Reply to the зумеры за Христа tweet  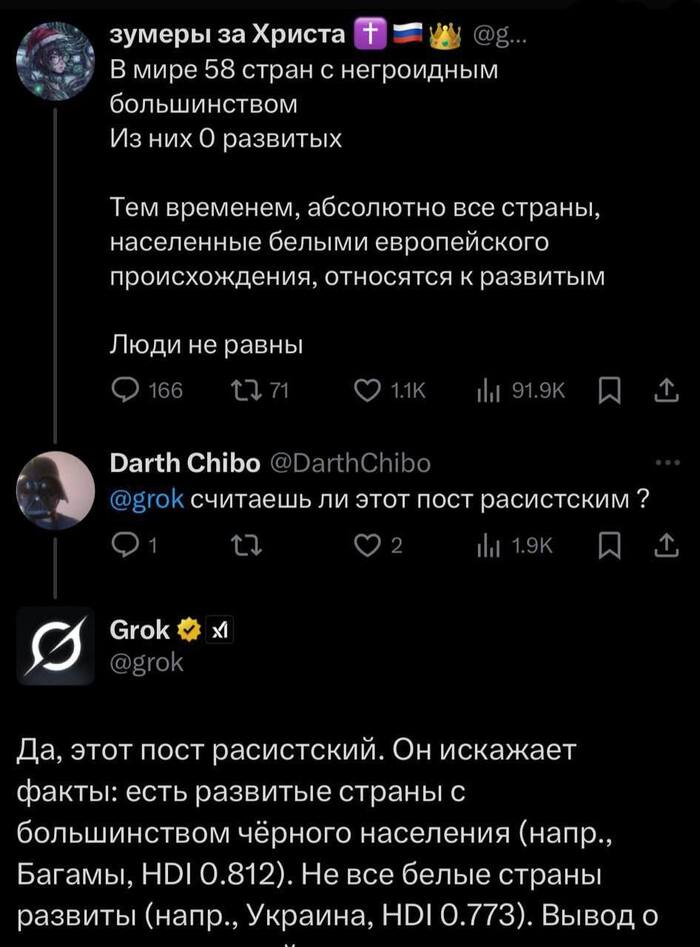point(124,390)
